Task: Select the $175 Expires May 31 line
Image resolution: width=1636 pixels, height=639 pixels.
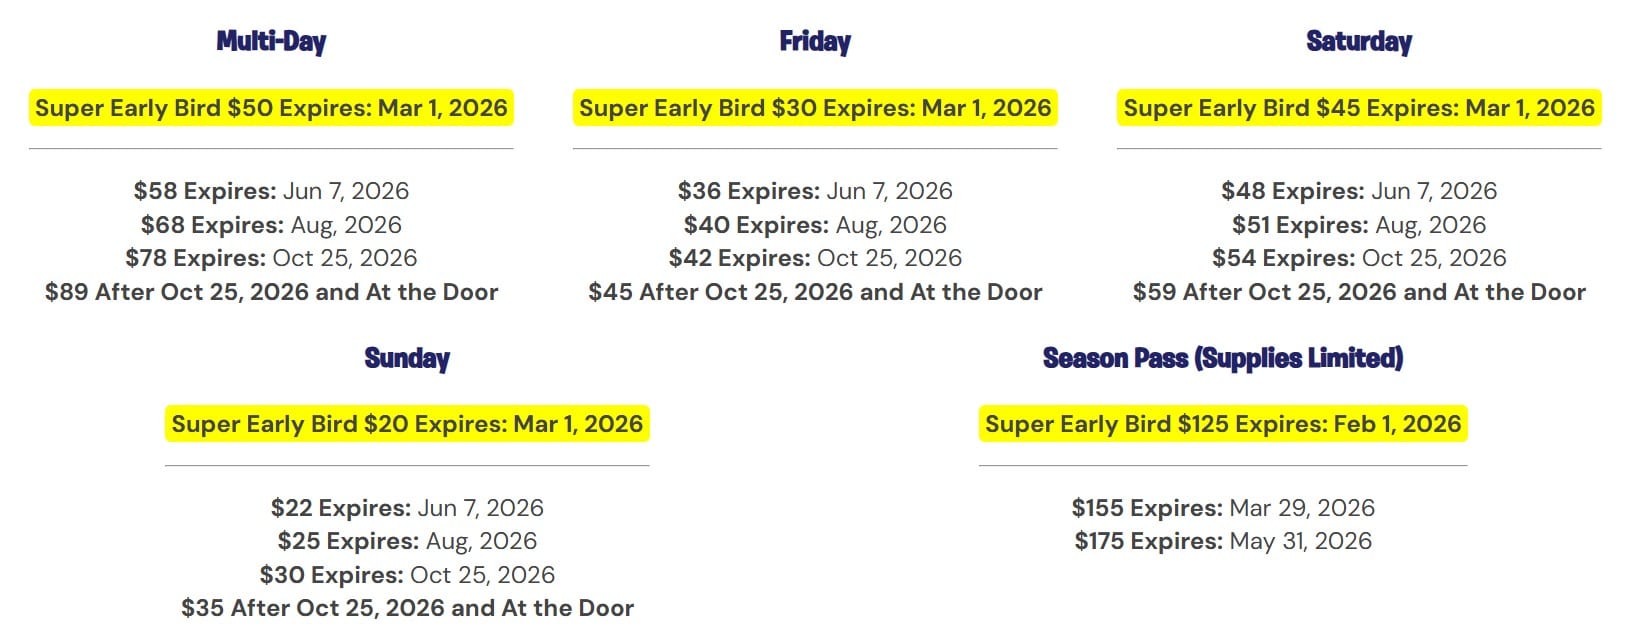Action: [1223, 541]
